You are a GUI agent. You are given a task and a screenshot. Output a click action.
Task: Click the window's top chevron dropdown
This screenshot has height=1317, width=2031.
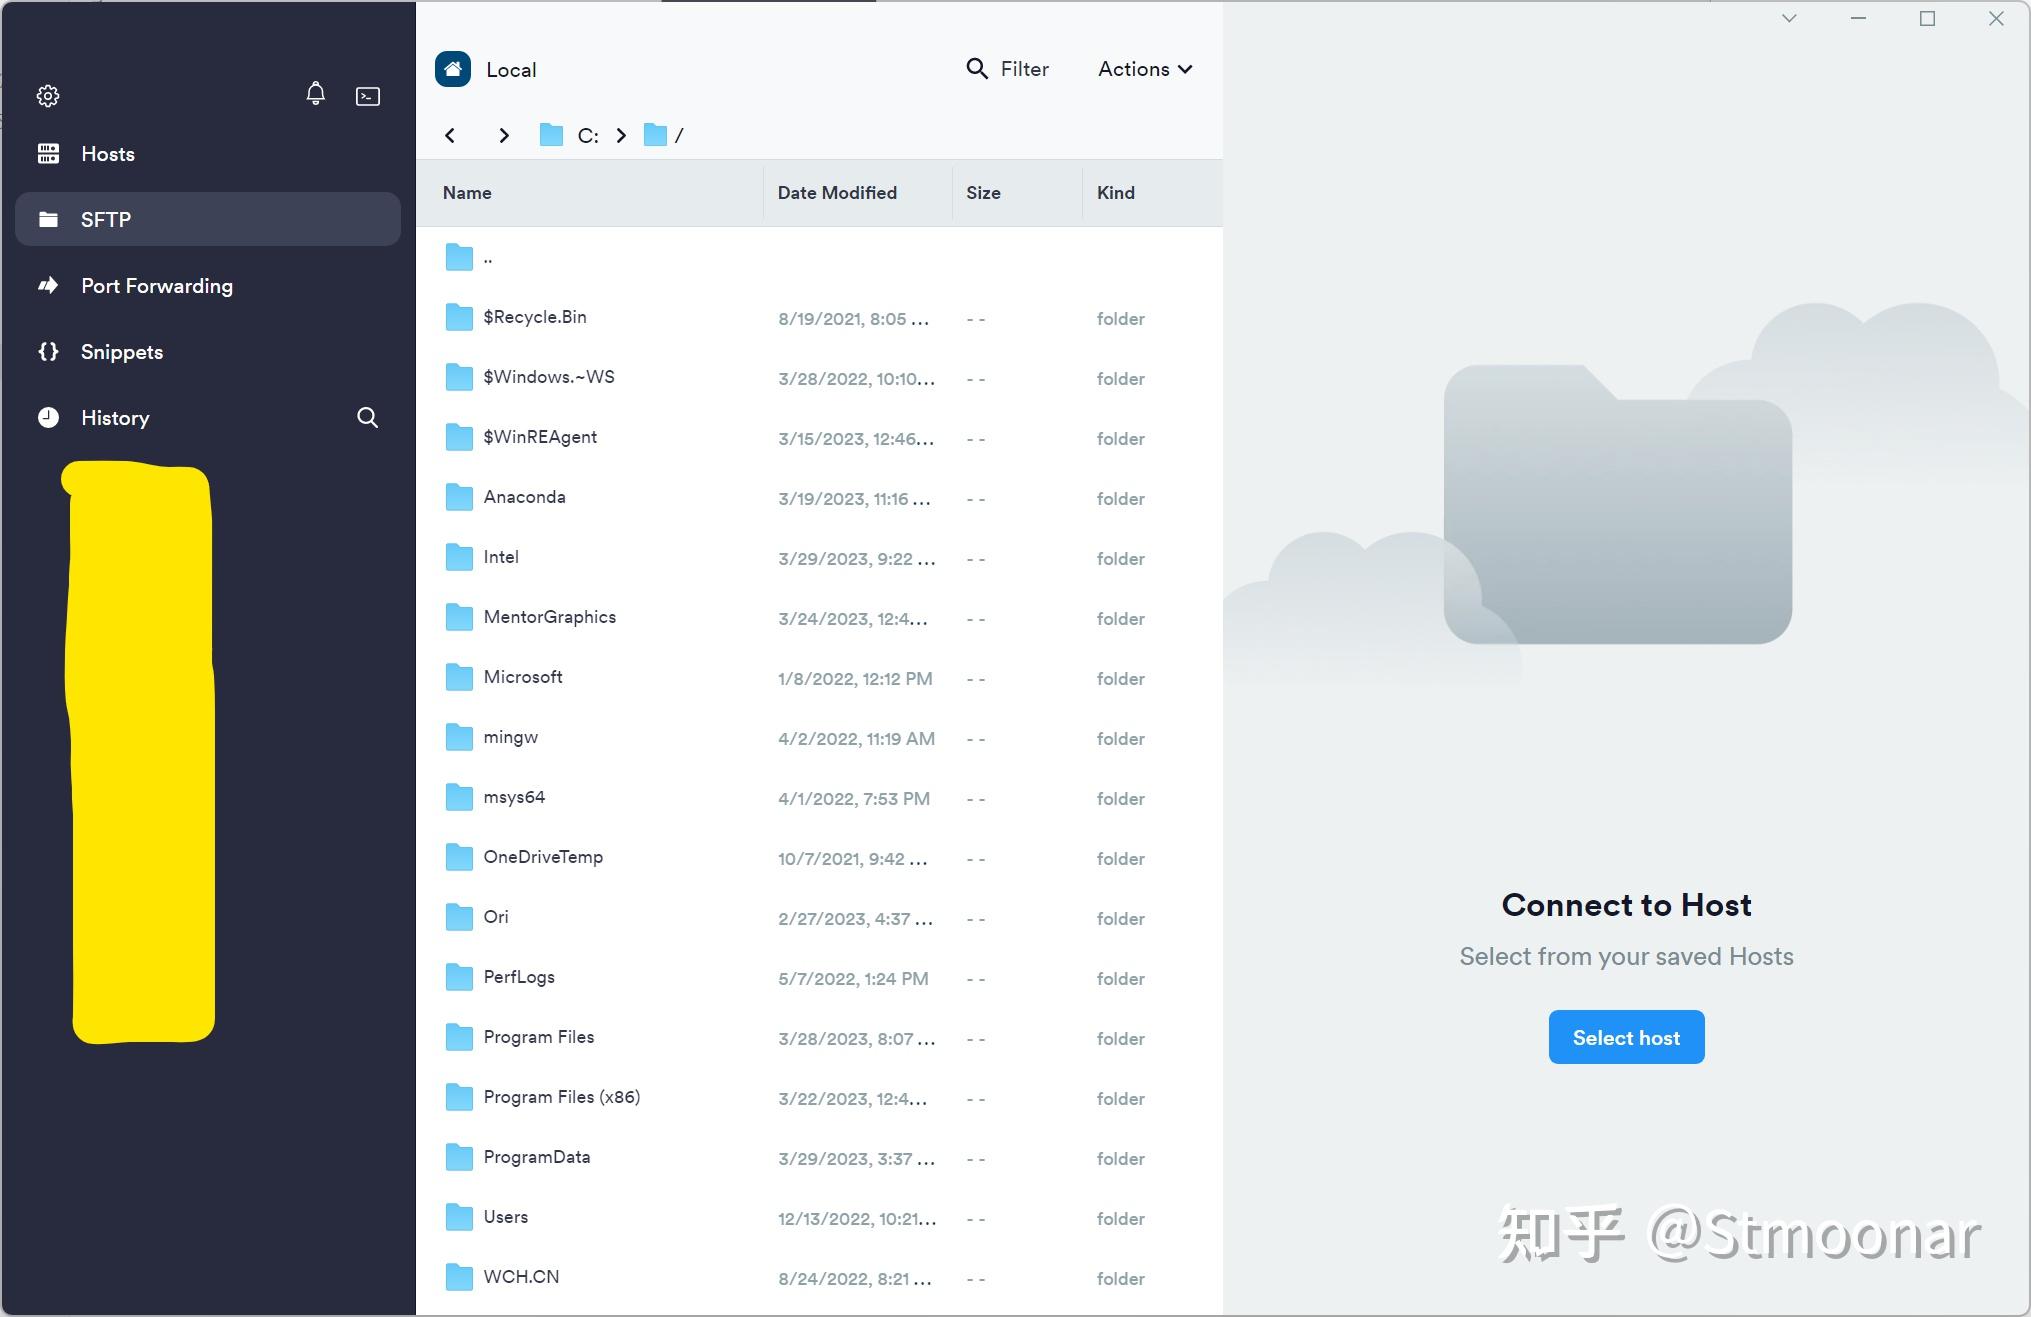(x=1789, y=19)
